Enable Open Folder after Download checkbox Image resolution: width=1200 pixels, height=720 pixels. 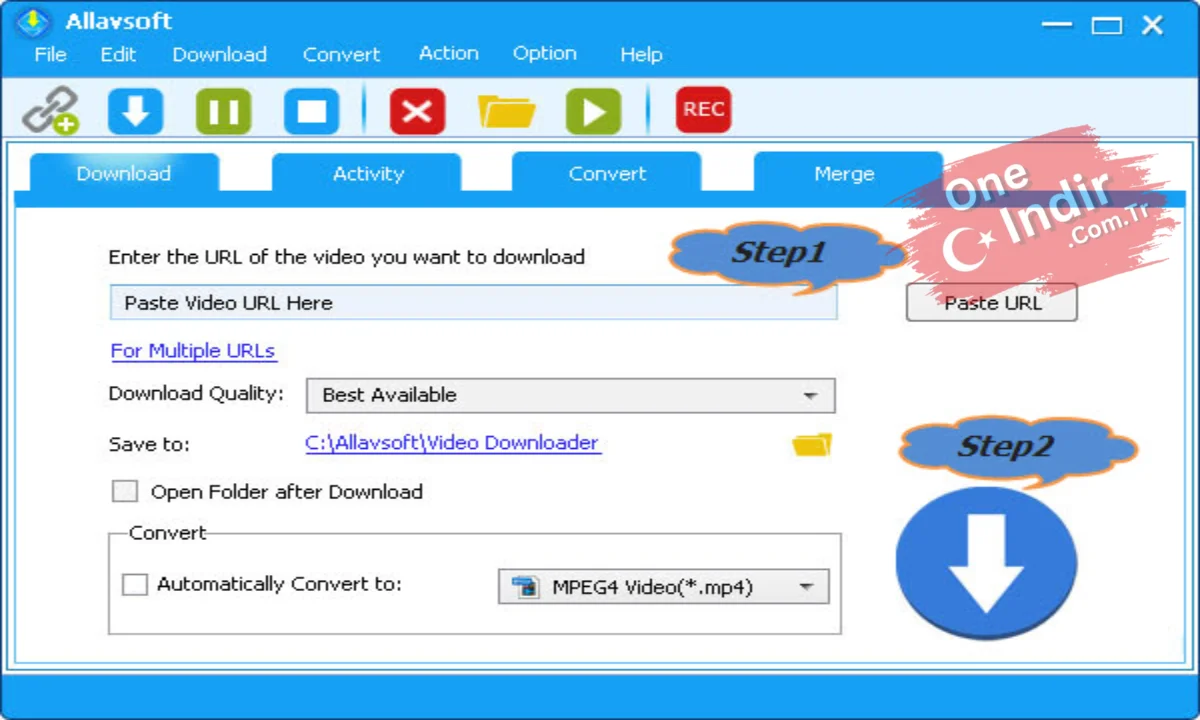coord(125,492)
